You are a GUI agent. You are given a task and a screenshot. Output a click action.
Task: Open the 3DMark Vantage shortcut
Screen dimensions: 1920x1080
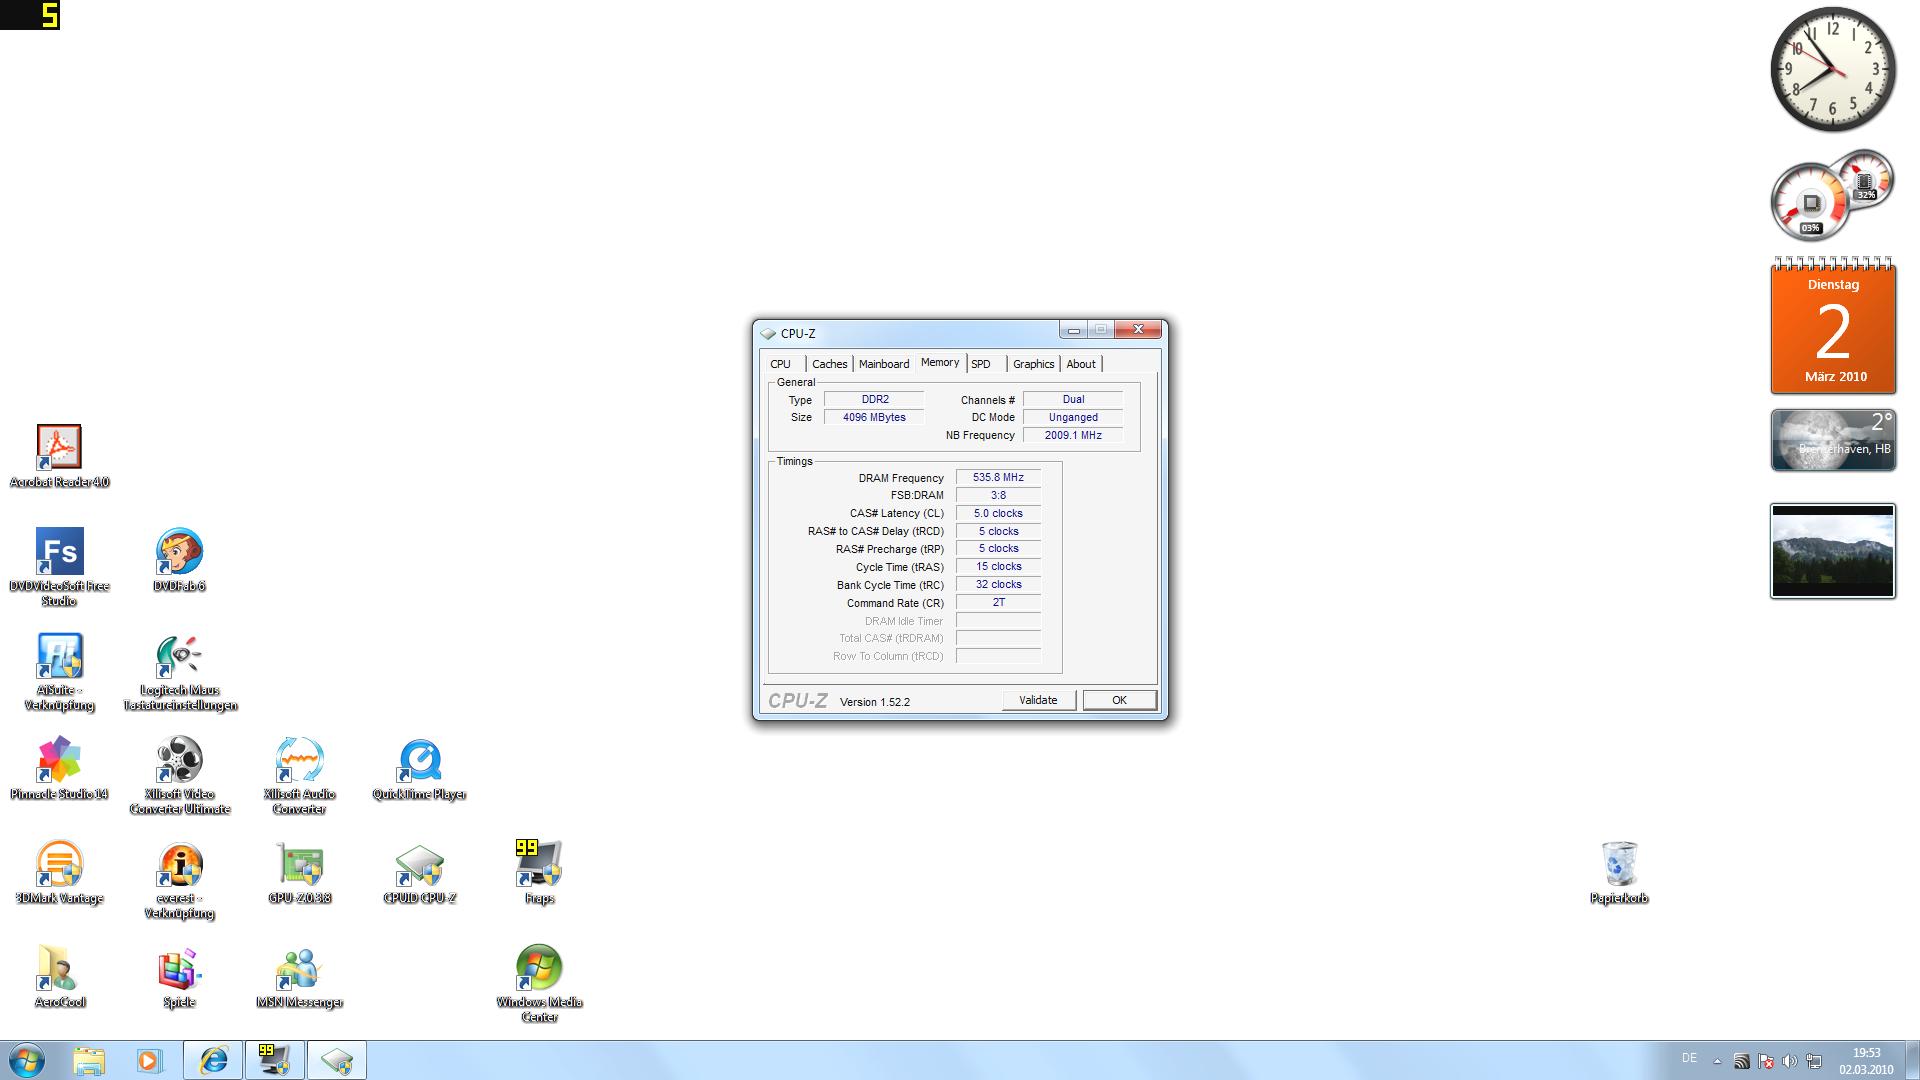pos(59,866)
